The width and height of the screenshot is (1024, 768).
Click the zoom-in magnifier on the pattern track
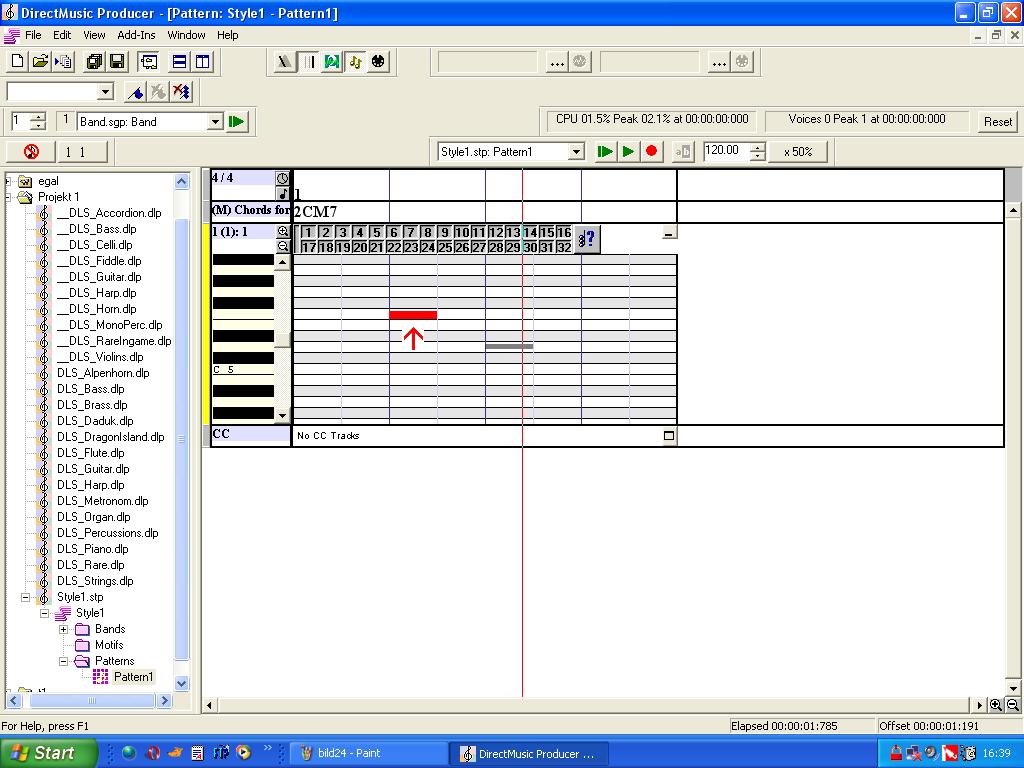point(283,232)
